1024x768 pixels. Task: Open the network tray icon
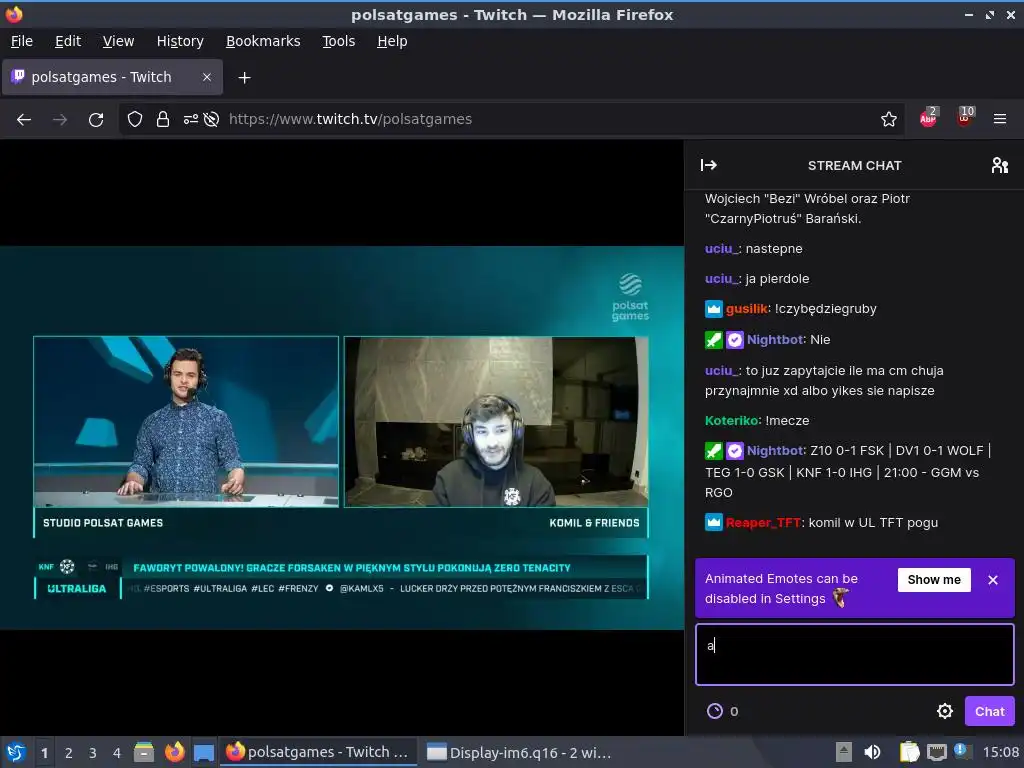click(936, 752)
